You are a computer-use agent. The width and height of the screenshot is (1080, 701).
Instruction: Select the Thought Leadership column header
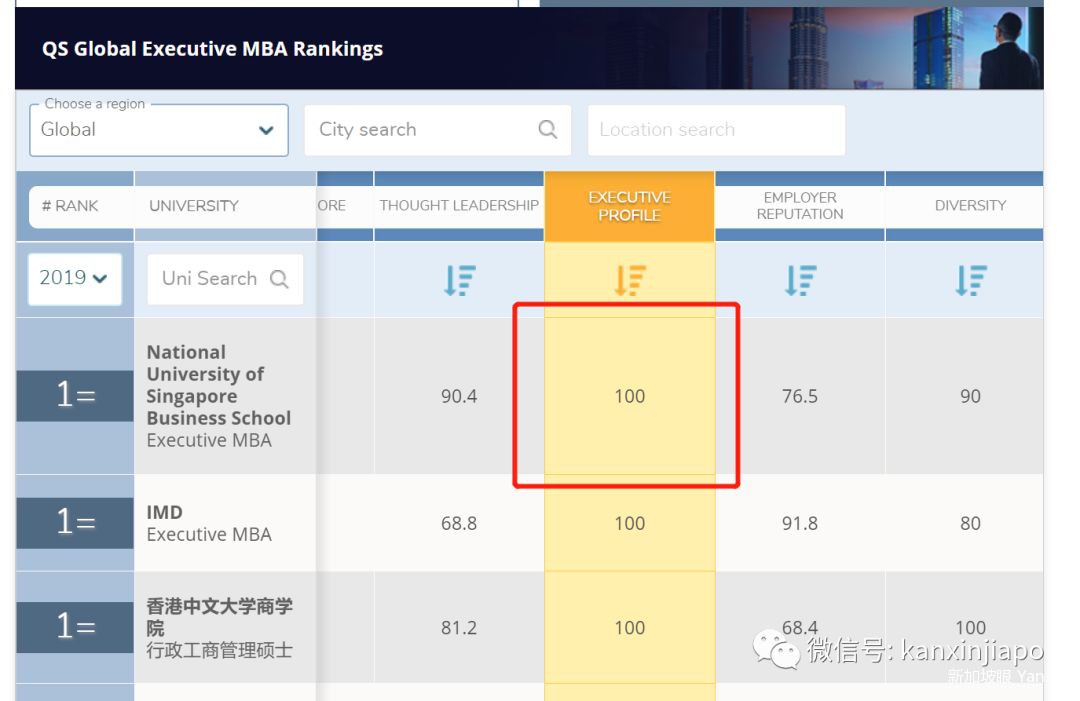[459, 206]
